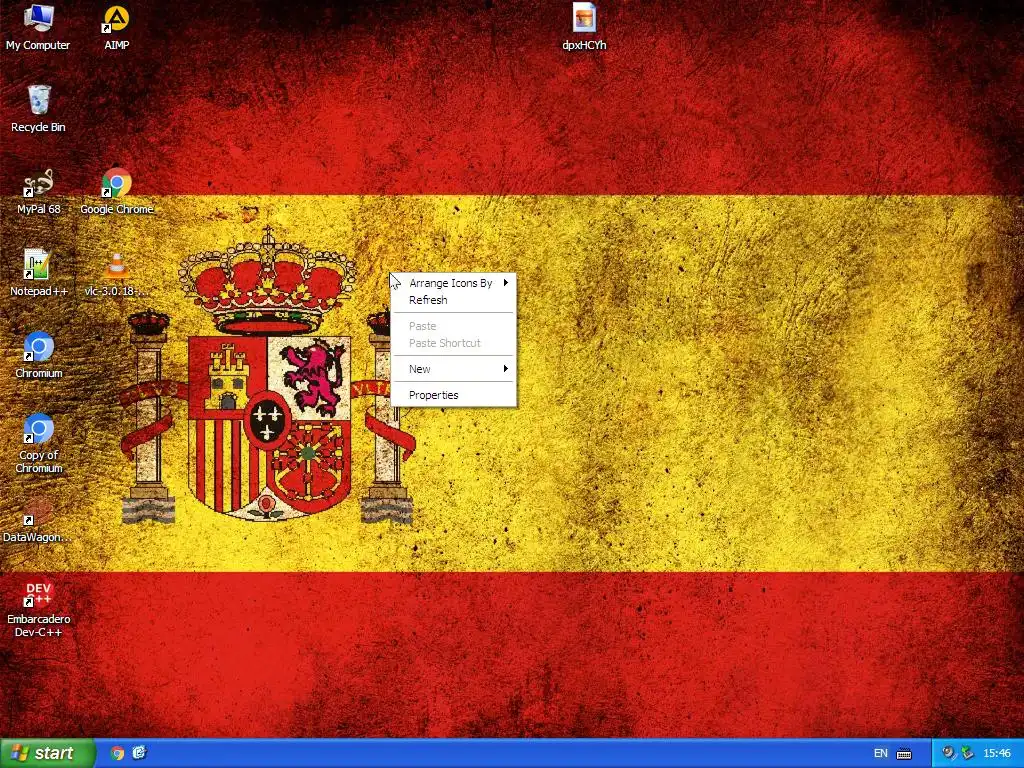Select the Recycle Bin icon
Screen dimensions: 1024x768
pyautogui.click(x=38, y=108)
